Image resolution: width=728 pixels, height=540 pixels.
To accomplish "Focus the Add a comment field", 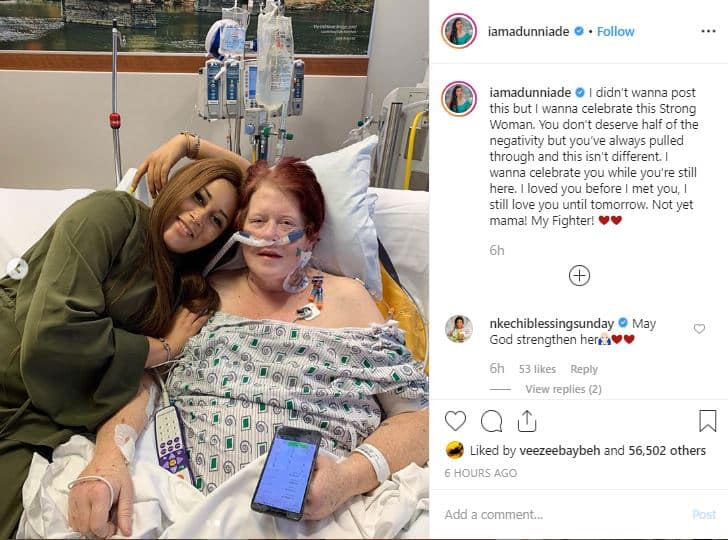I will pyautogui.click(x=564, y=514).
